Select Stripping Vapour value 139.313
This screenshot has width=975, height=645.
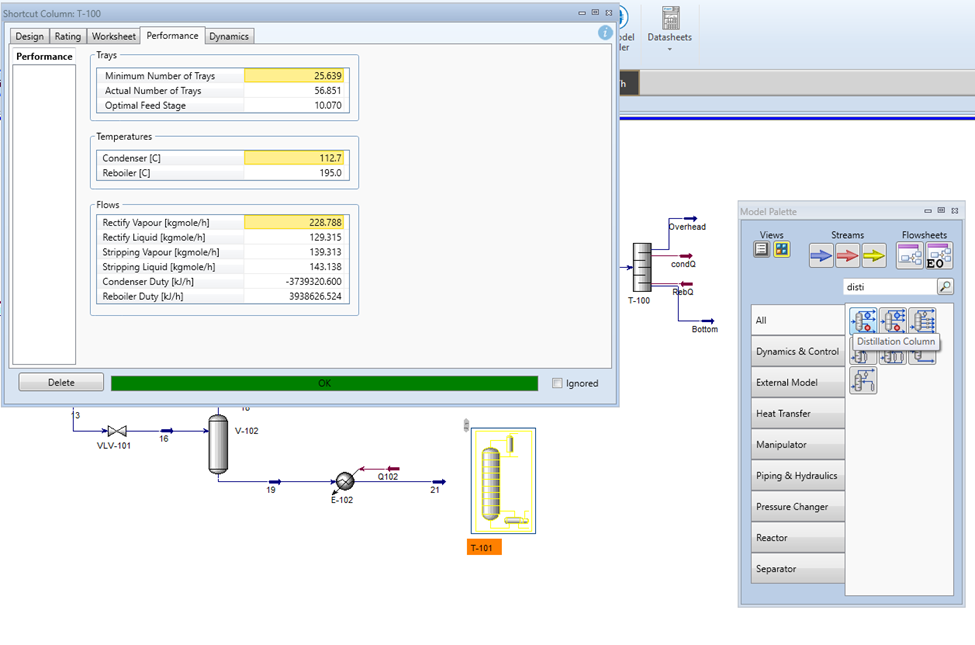pos(294,252)
